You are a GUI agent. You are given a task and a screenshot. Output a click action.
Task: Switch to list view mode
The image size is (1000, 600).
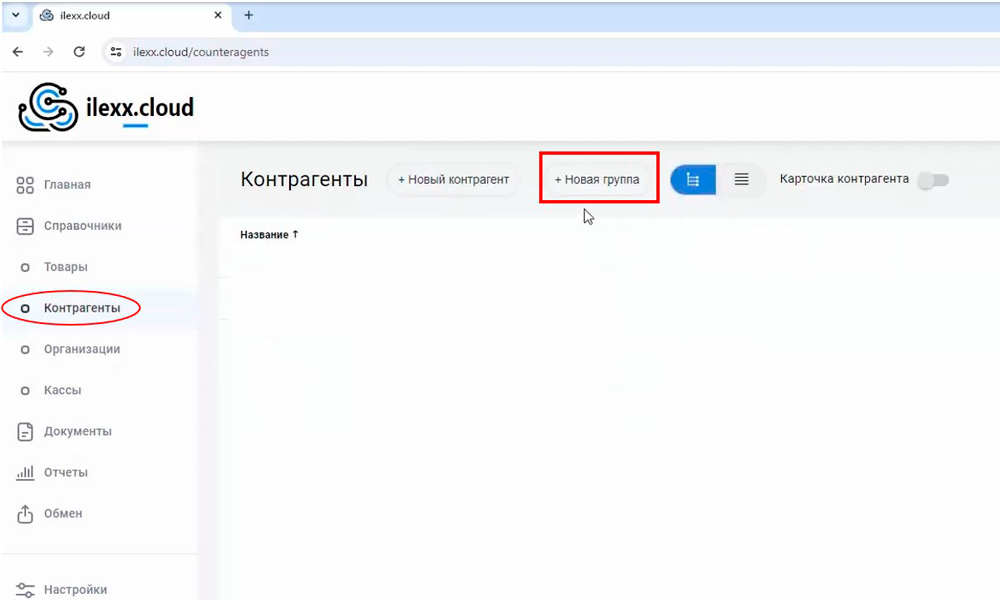tap(741, 180)
